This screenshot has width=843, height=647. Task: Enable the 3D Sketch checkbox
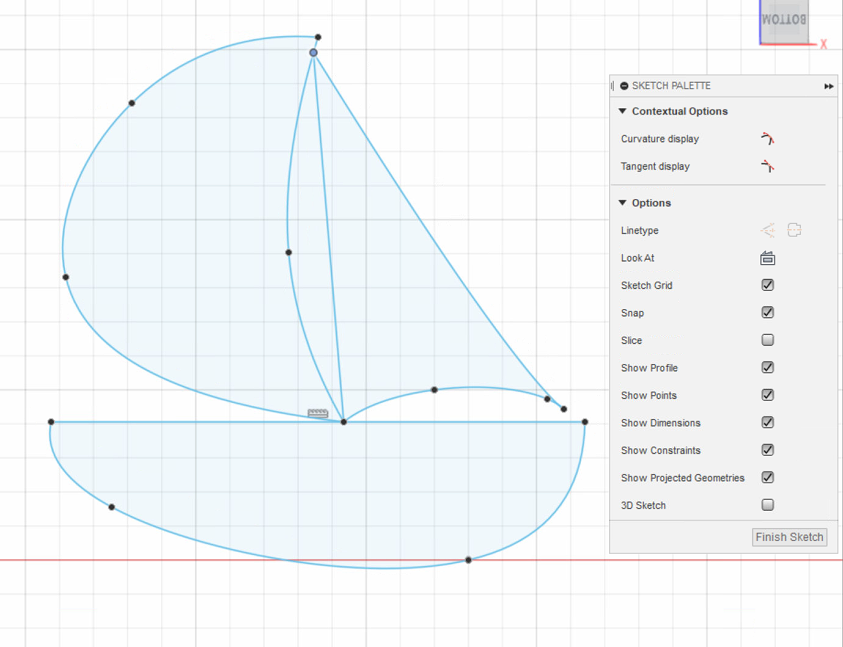(x=768, y=504)
